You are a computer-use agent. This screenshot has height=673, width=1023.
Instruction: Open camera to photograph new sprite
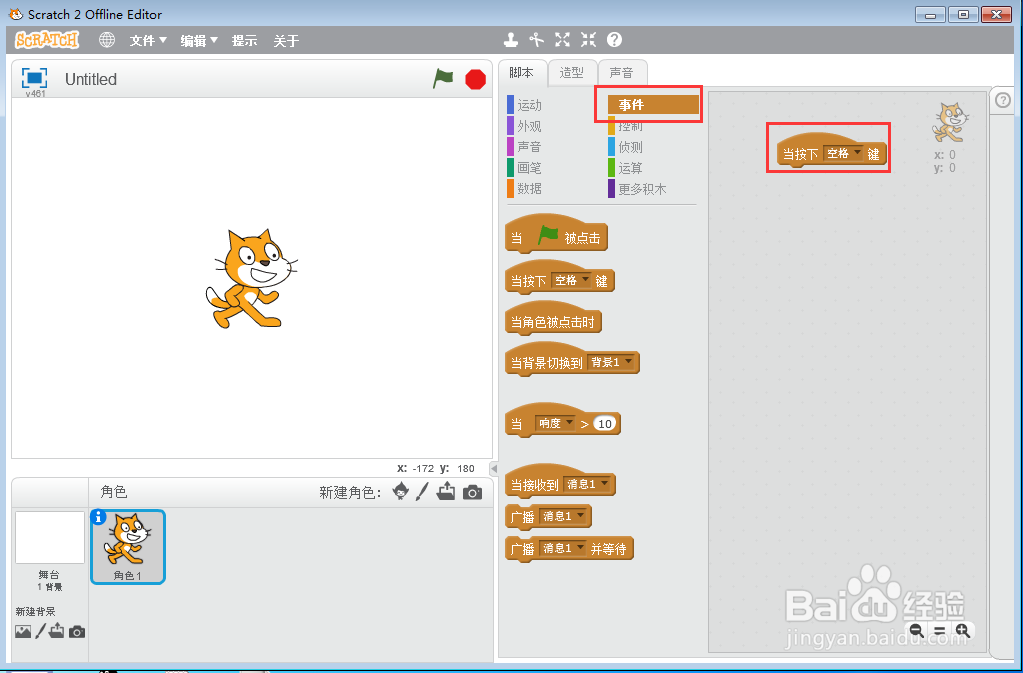471,492
